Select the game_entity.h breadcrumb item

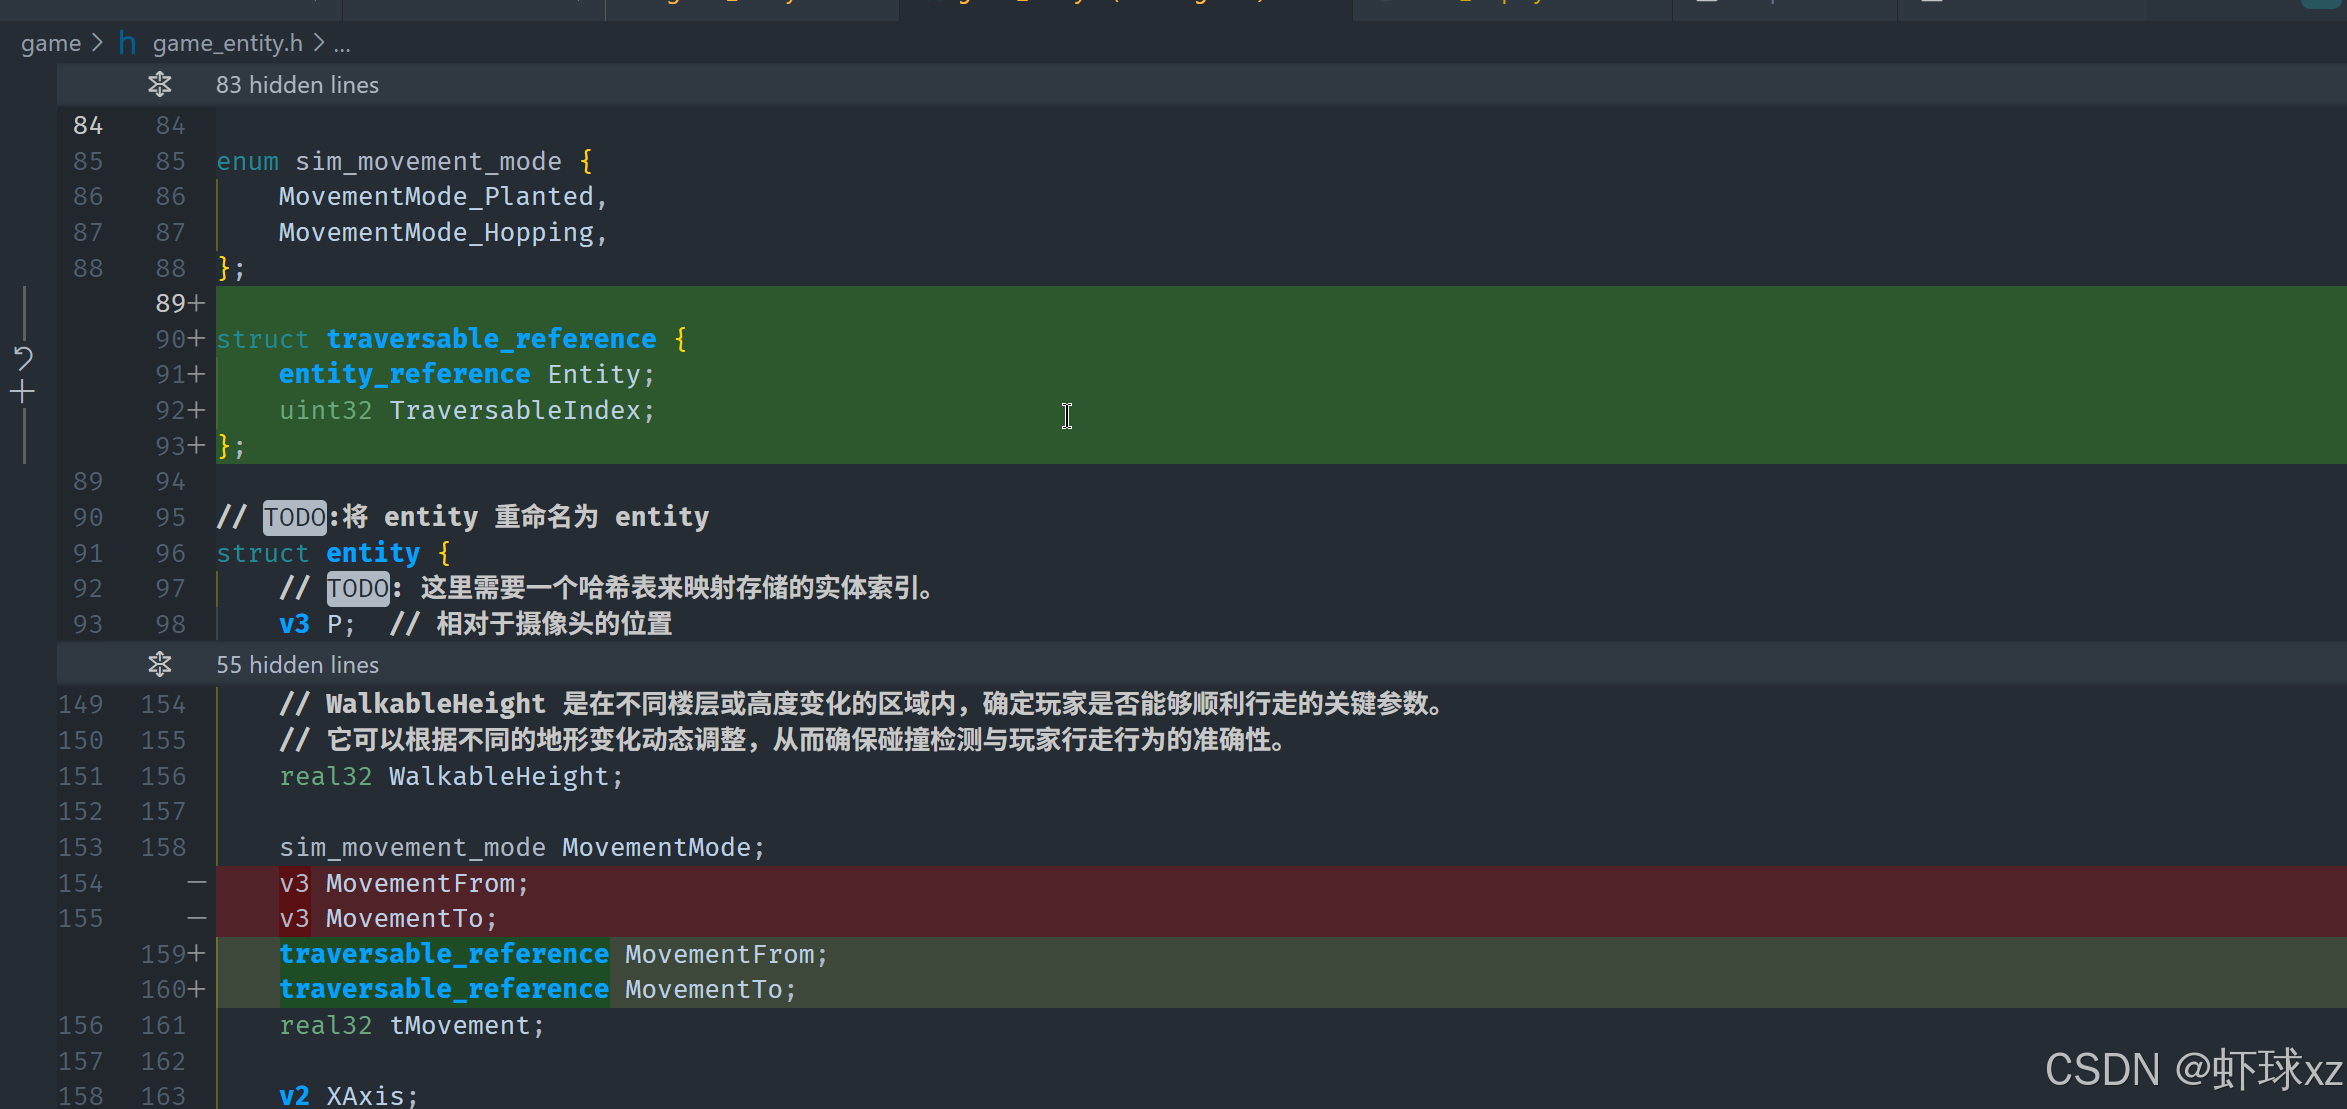[227, 43]
